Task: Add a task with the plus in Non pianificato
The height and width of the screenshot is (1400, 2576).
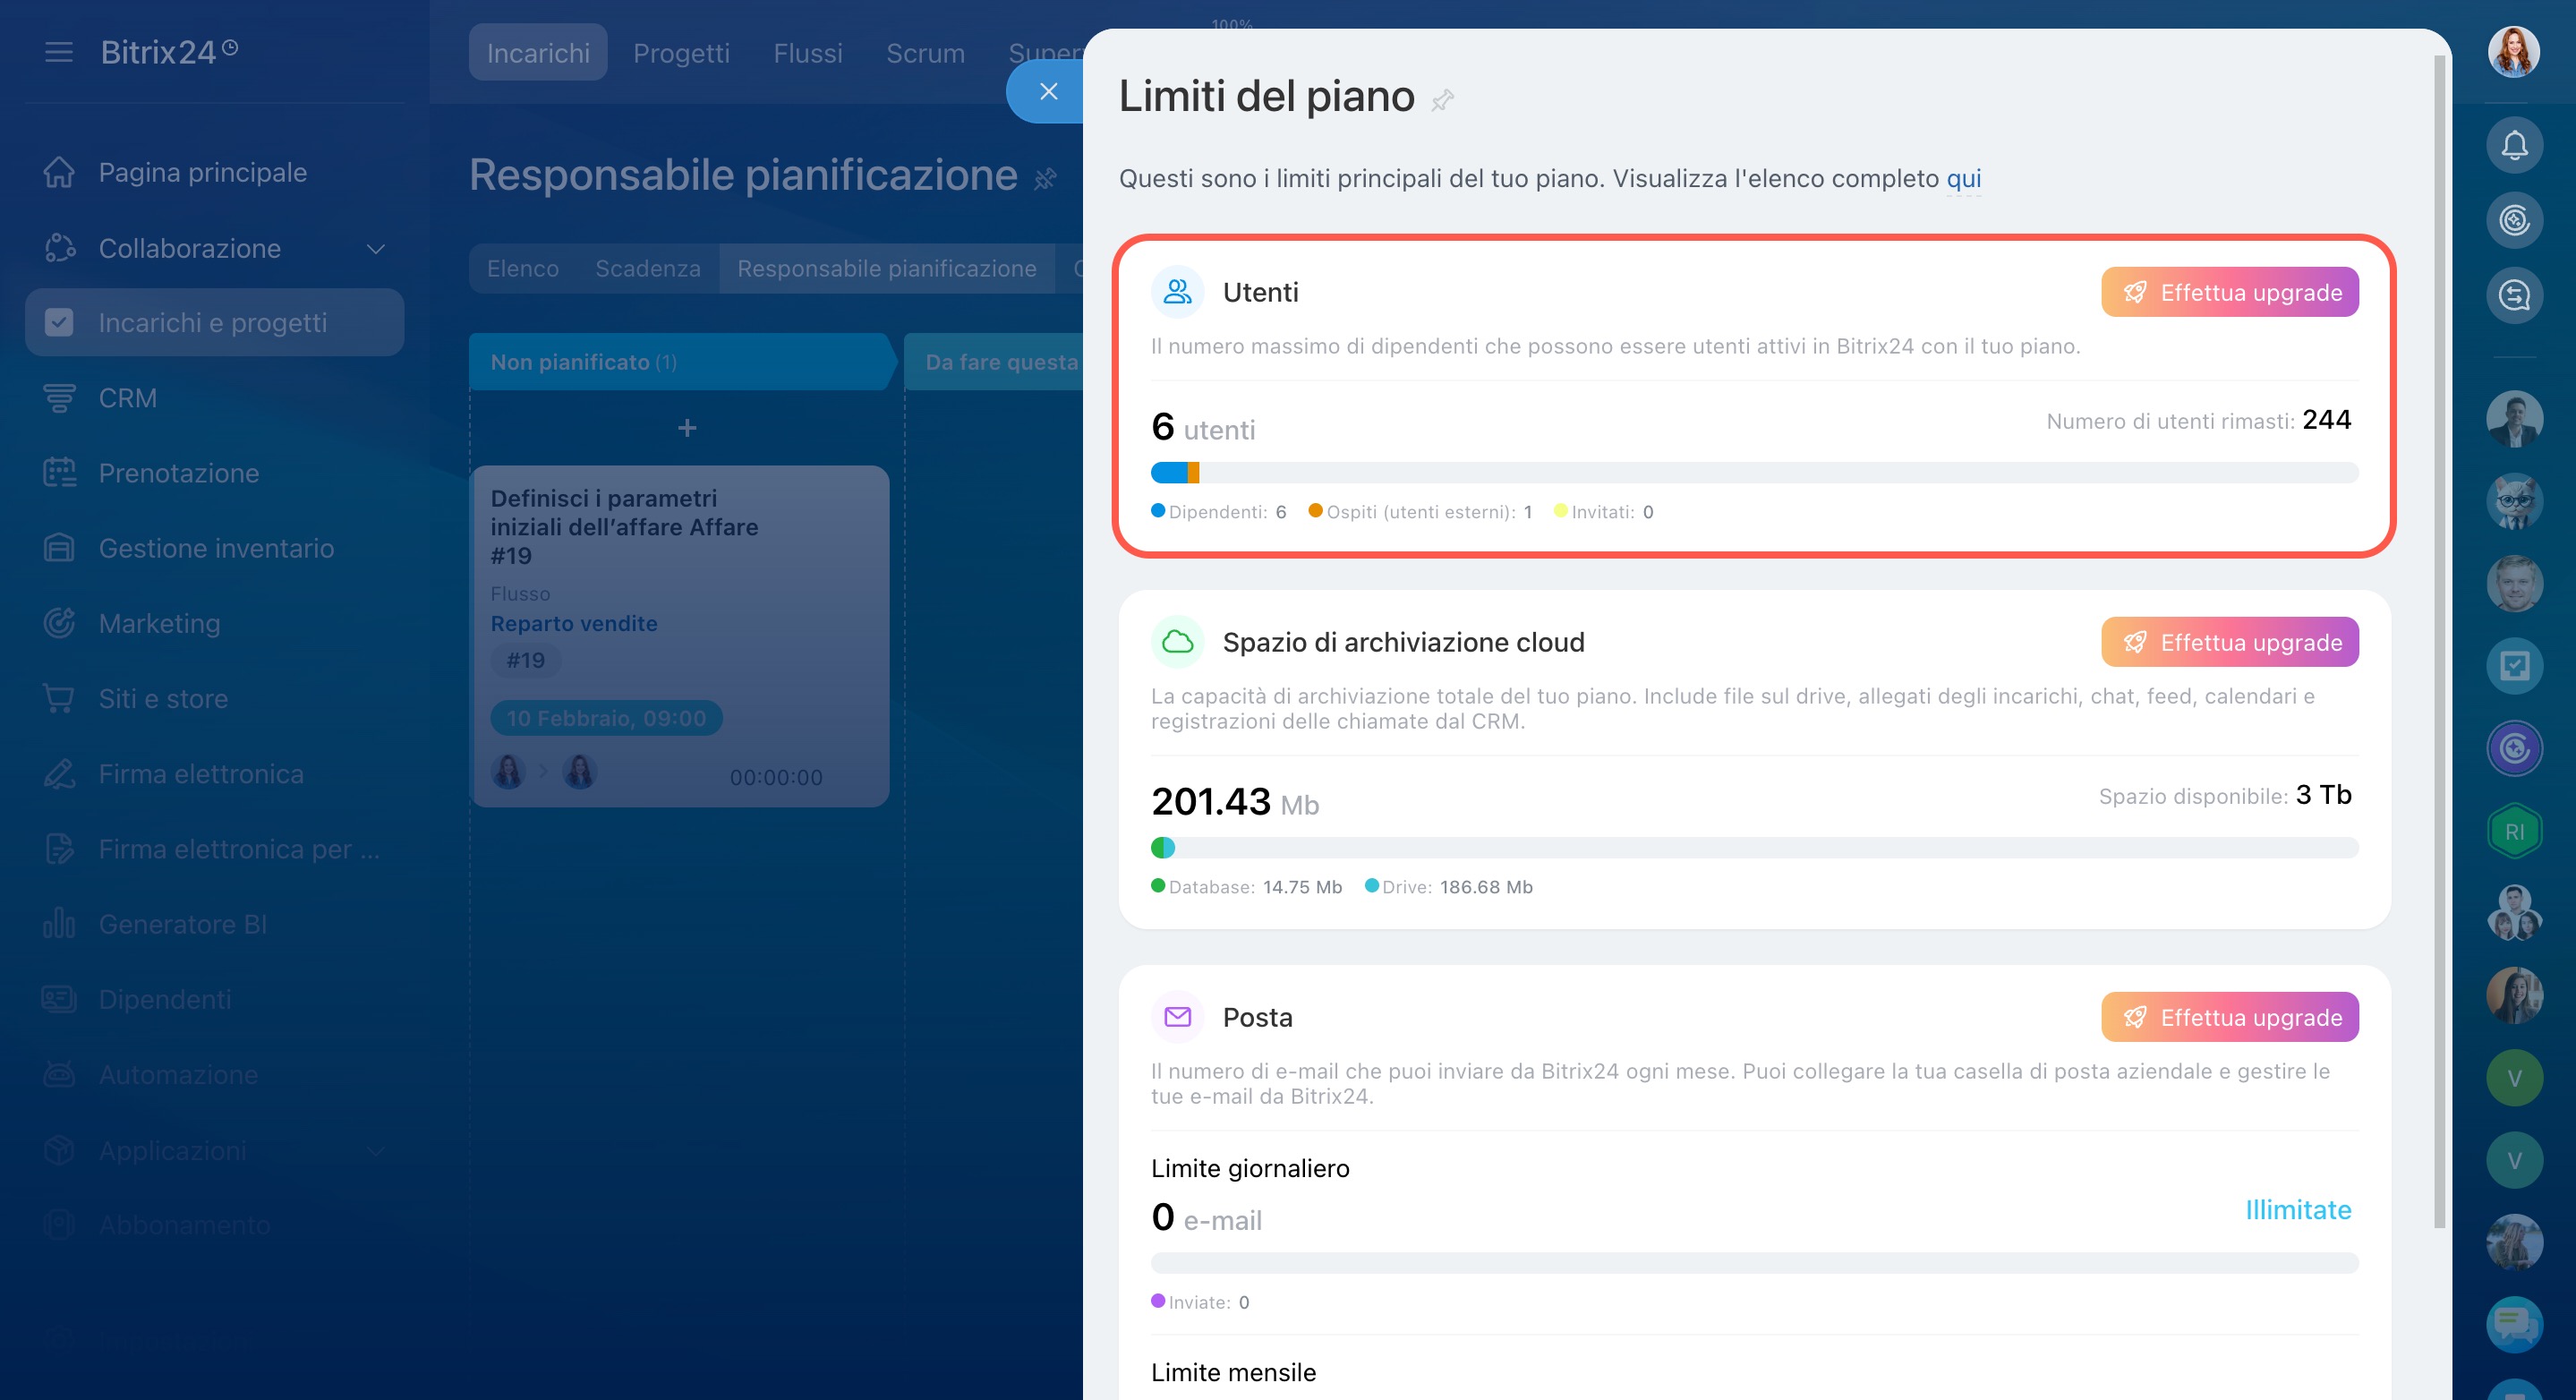Action: (x=686, y=428)
